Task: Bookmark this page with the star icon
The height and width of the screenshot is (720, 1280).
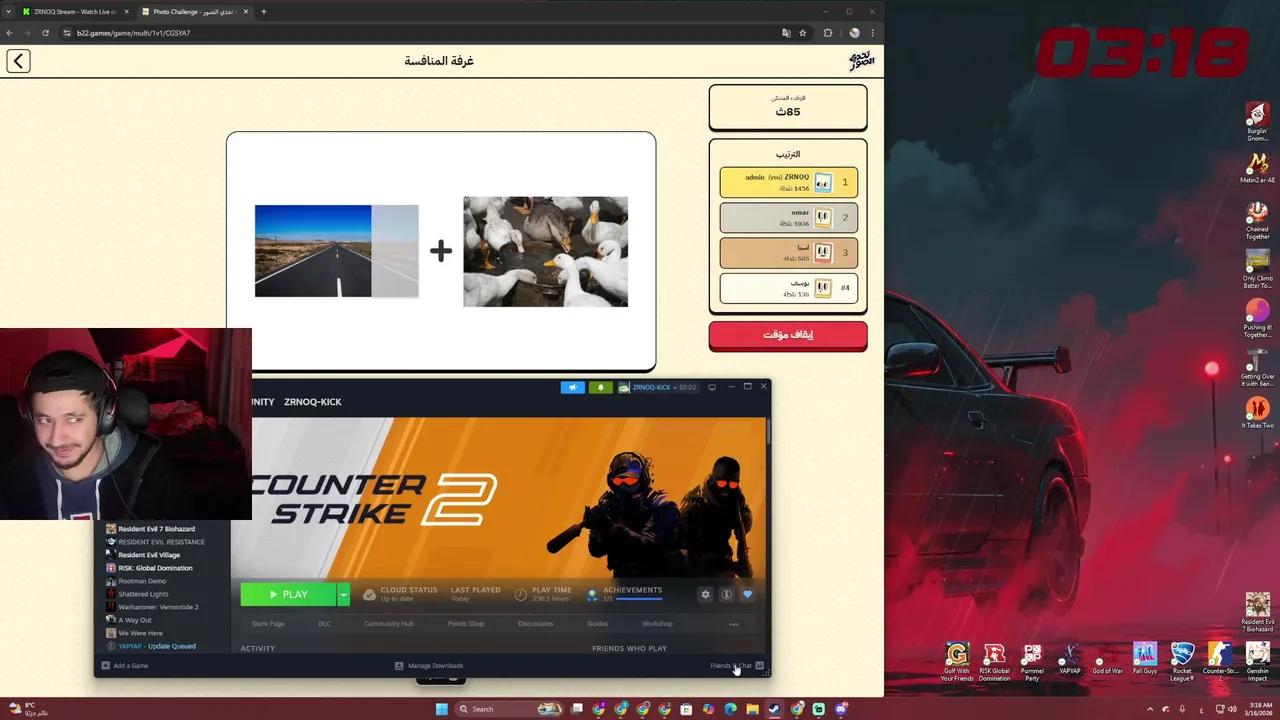Action: 802,33
